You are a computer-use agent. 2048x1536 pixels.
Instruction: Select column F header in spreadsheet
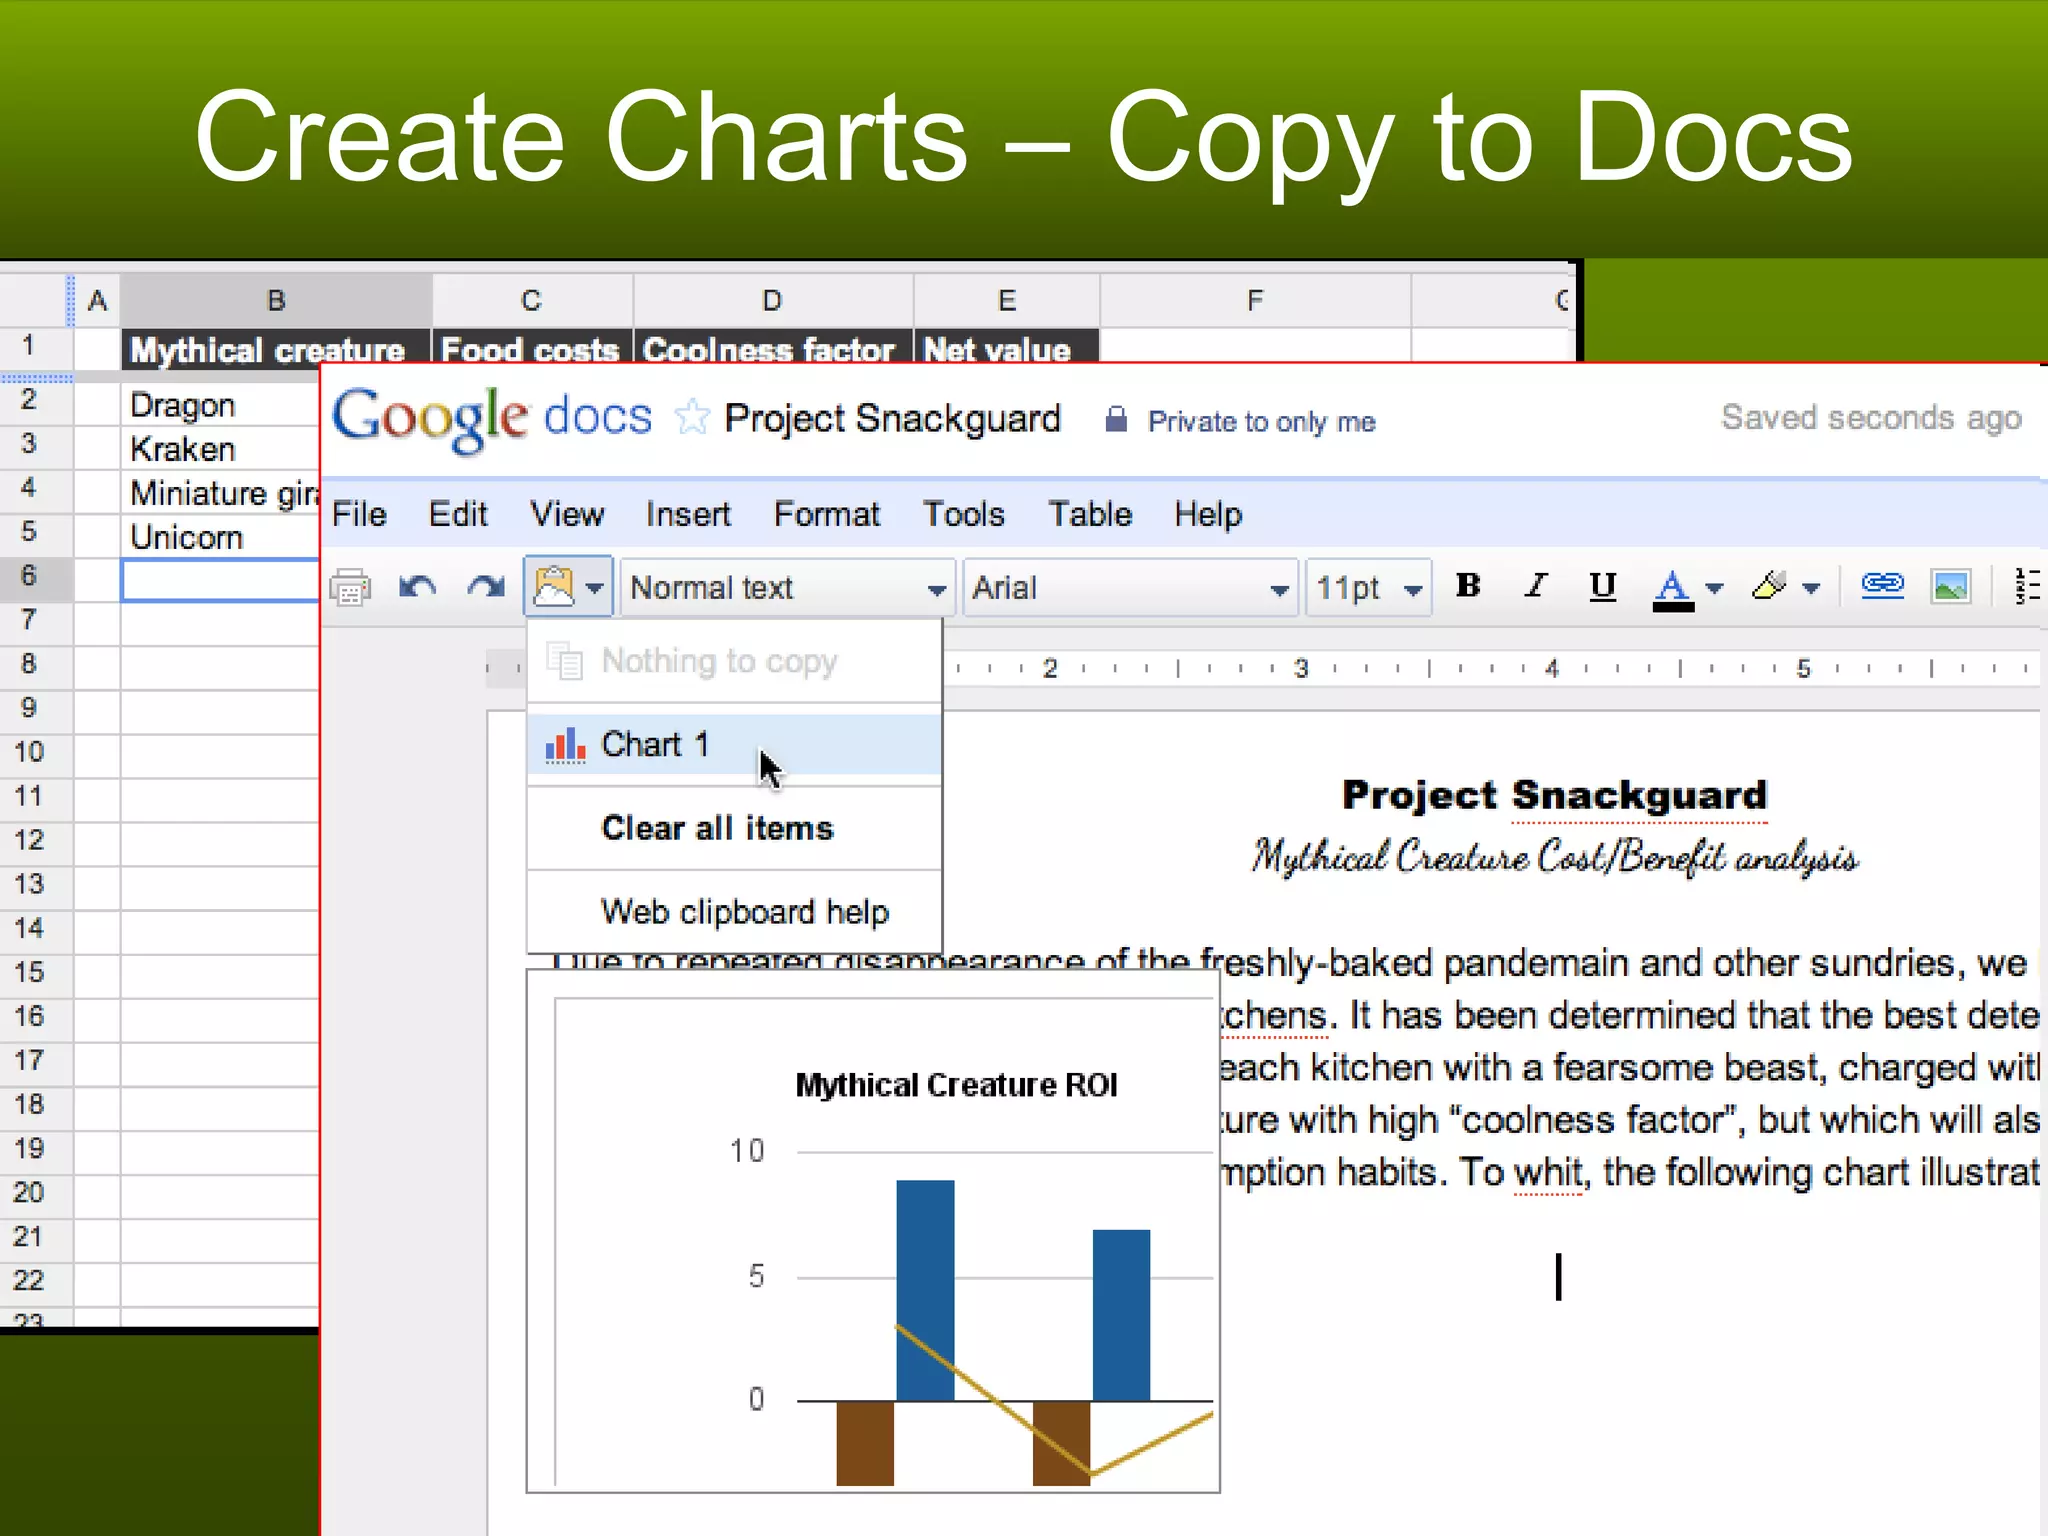pos(1255,300)
